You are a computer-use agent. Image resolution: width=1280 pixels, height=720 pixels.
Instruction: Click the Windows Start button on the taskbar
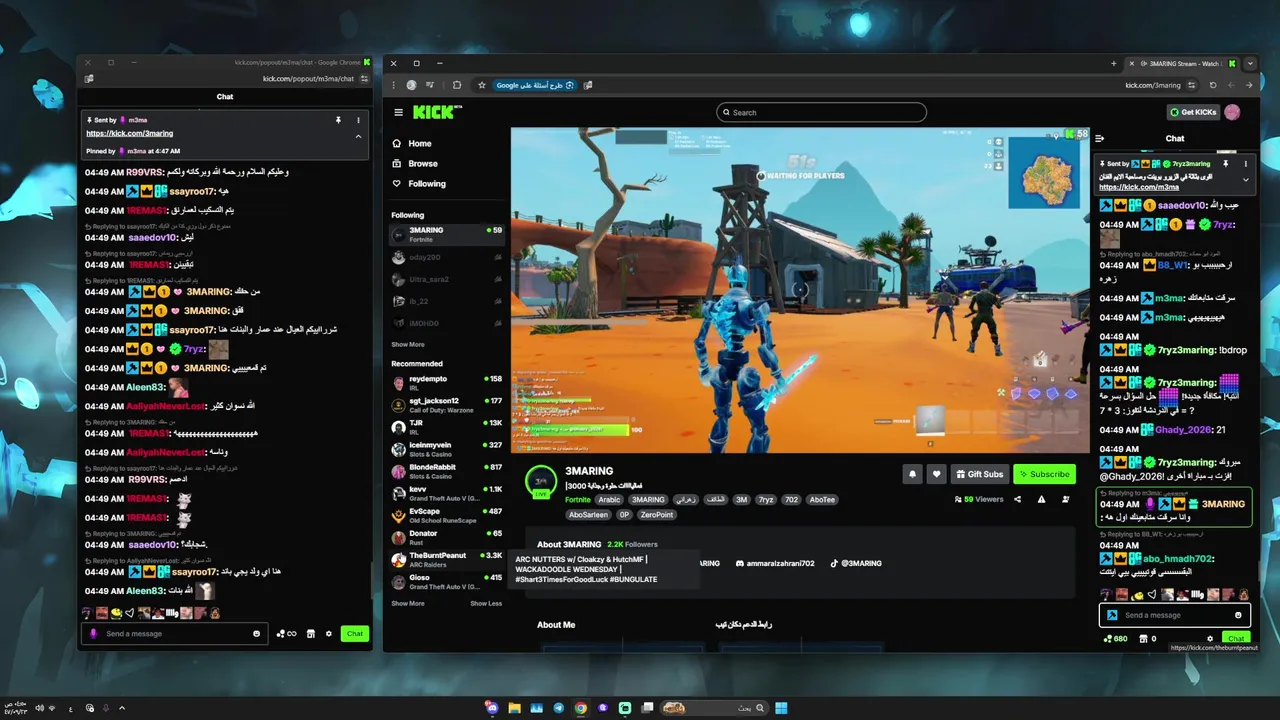pos(781,708)
